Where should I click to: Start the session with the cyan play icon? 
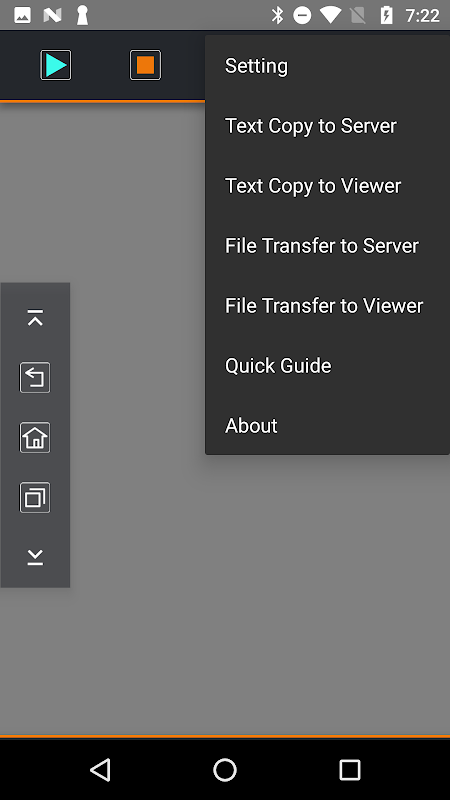point(56,65)
